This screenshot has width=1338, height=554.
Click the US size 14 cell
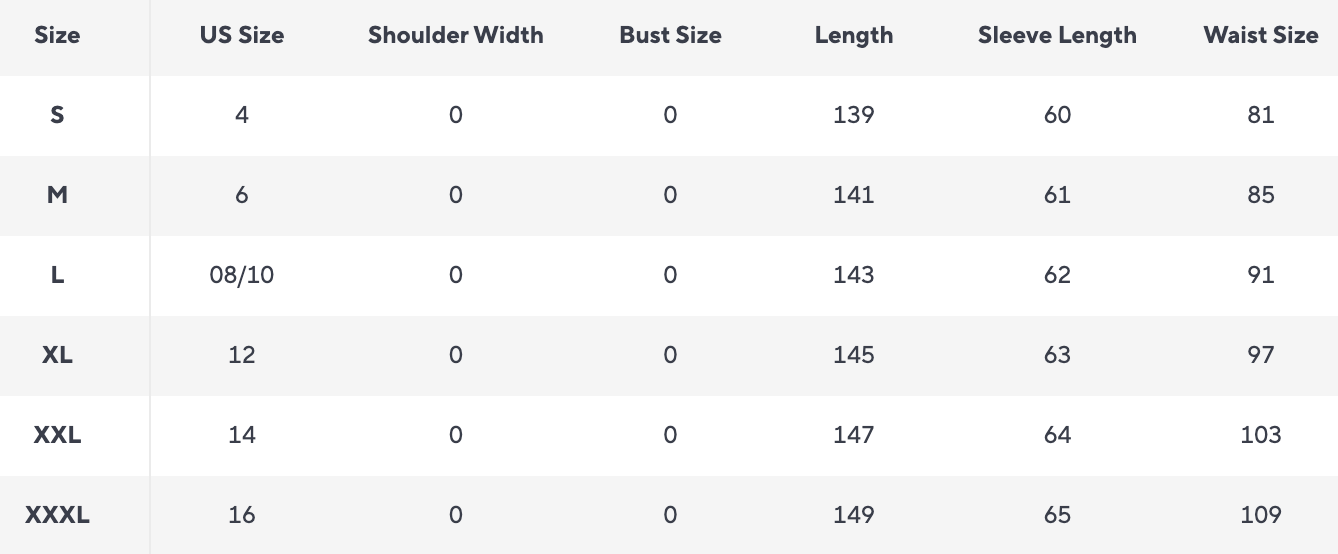(242, 435)
